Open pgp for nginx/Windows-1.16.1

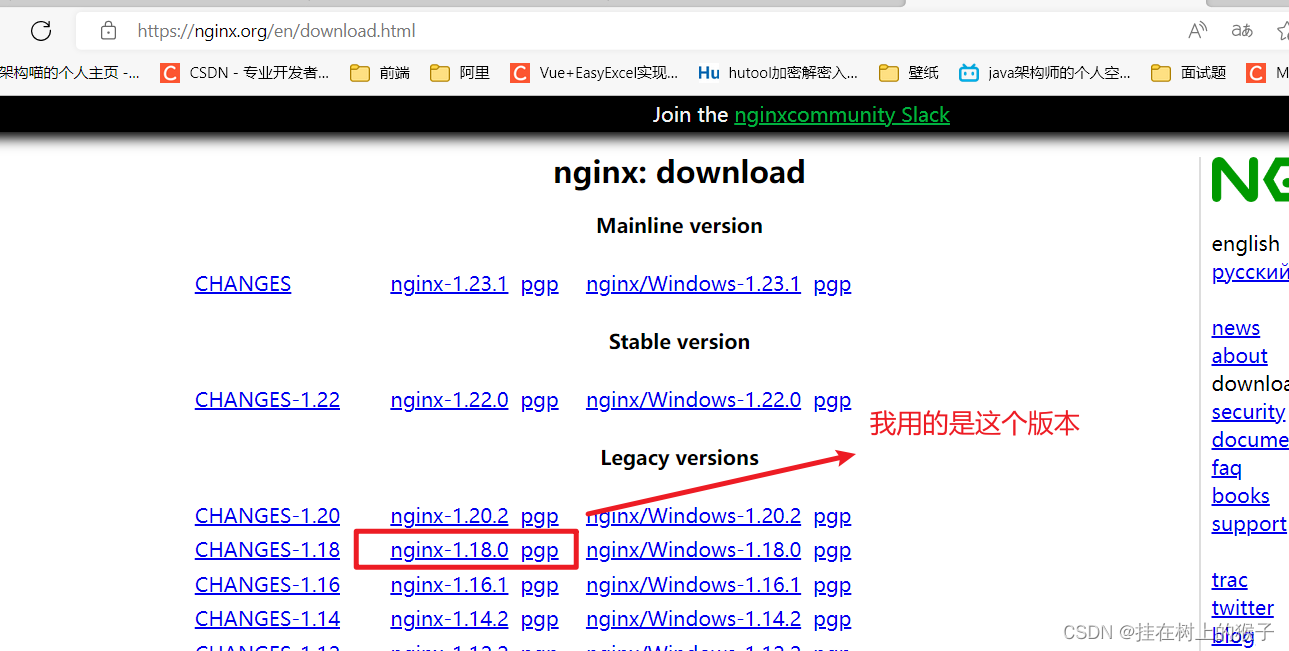[832, 585]
